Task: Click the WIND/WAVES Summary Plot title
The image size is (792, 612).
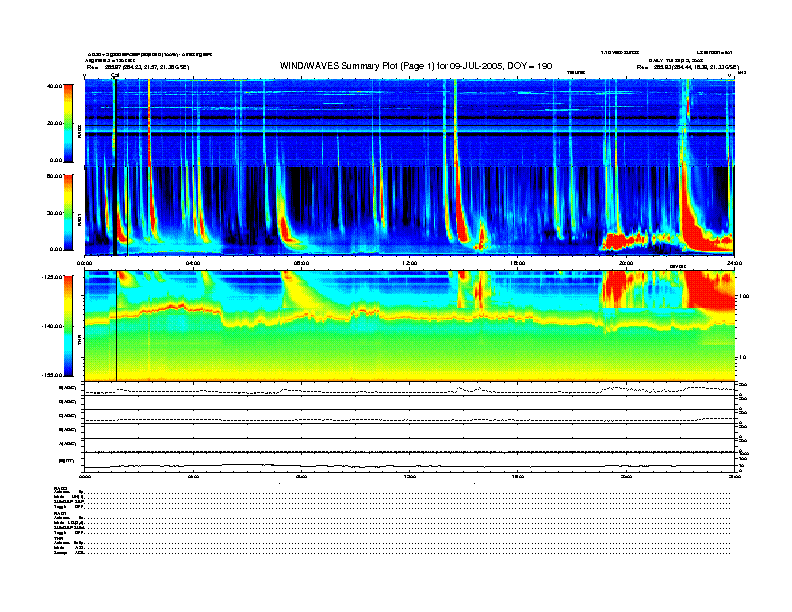Action: [x=416, y=66]
